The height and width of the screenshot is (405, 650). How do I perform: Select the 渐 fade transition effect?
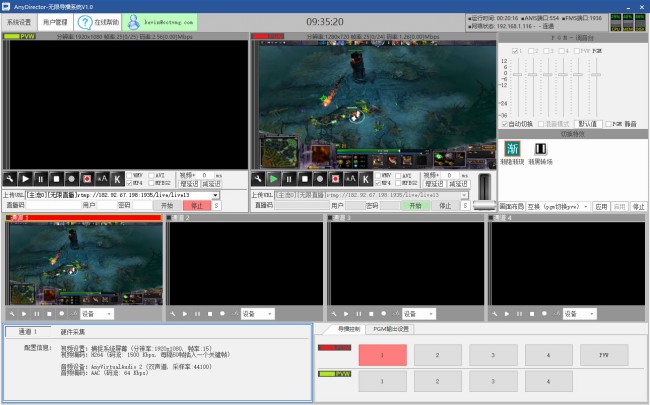tap(512, 148)
